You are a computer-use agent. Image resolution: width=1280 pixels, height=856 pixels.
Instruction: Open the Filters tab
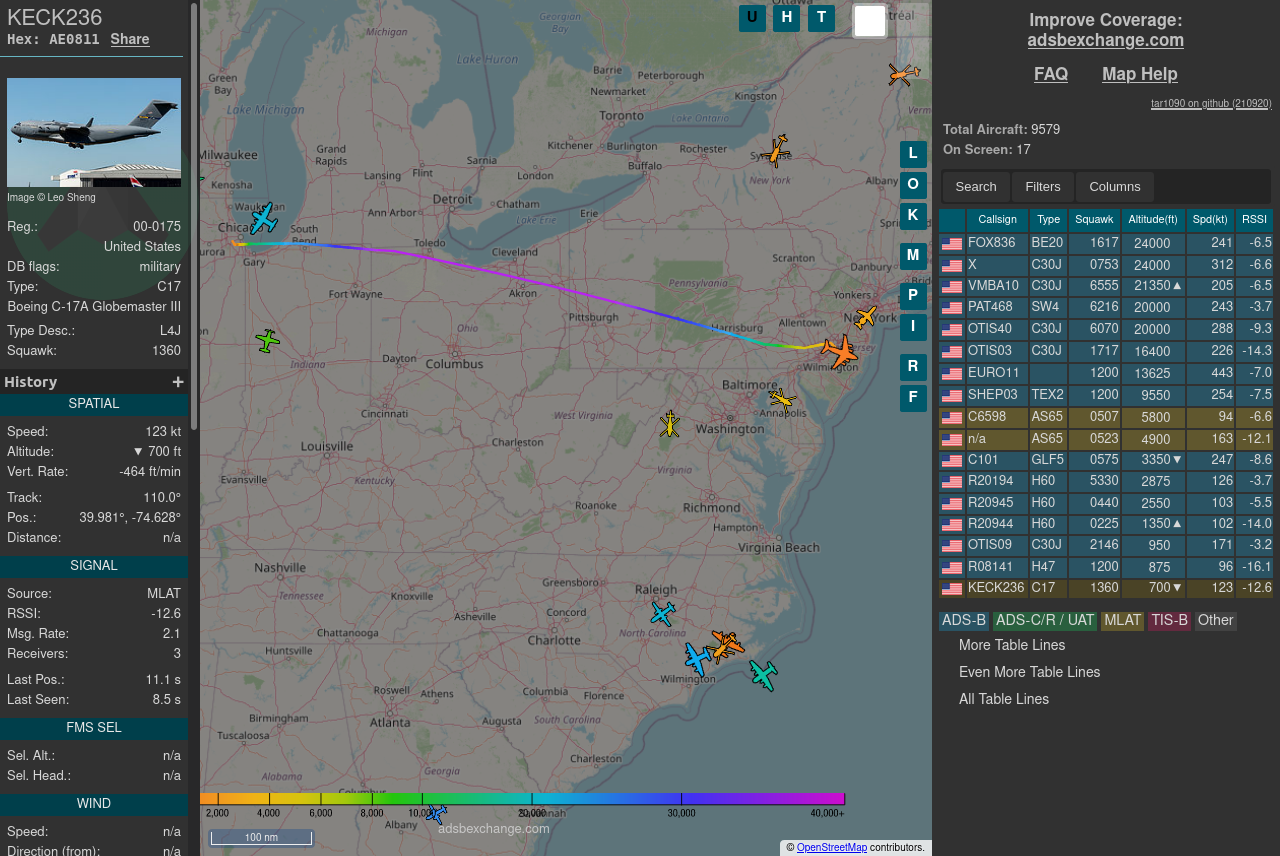[1043, 187]
